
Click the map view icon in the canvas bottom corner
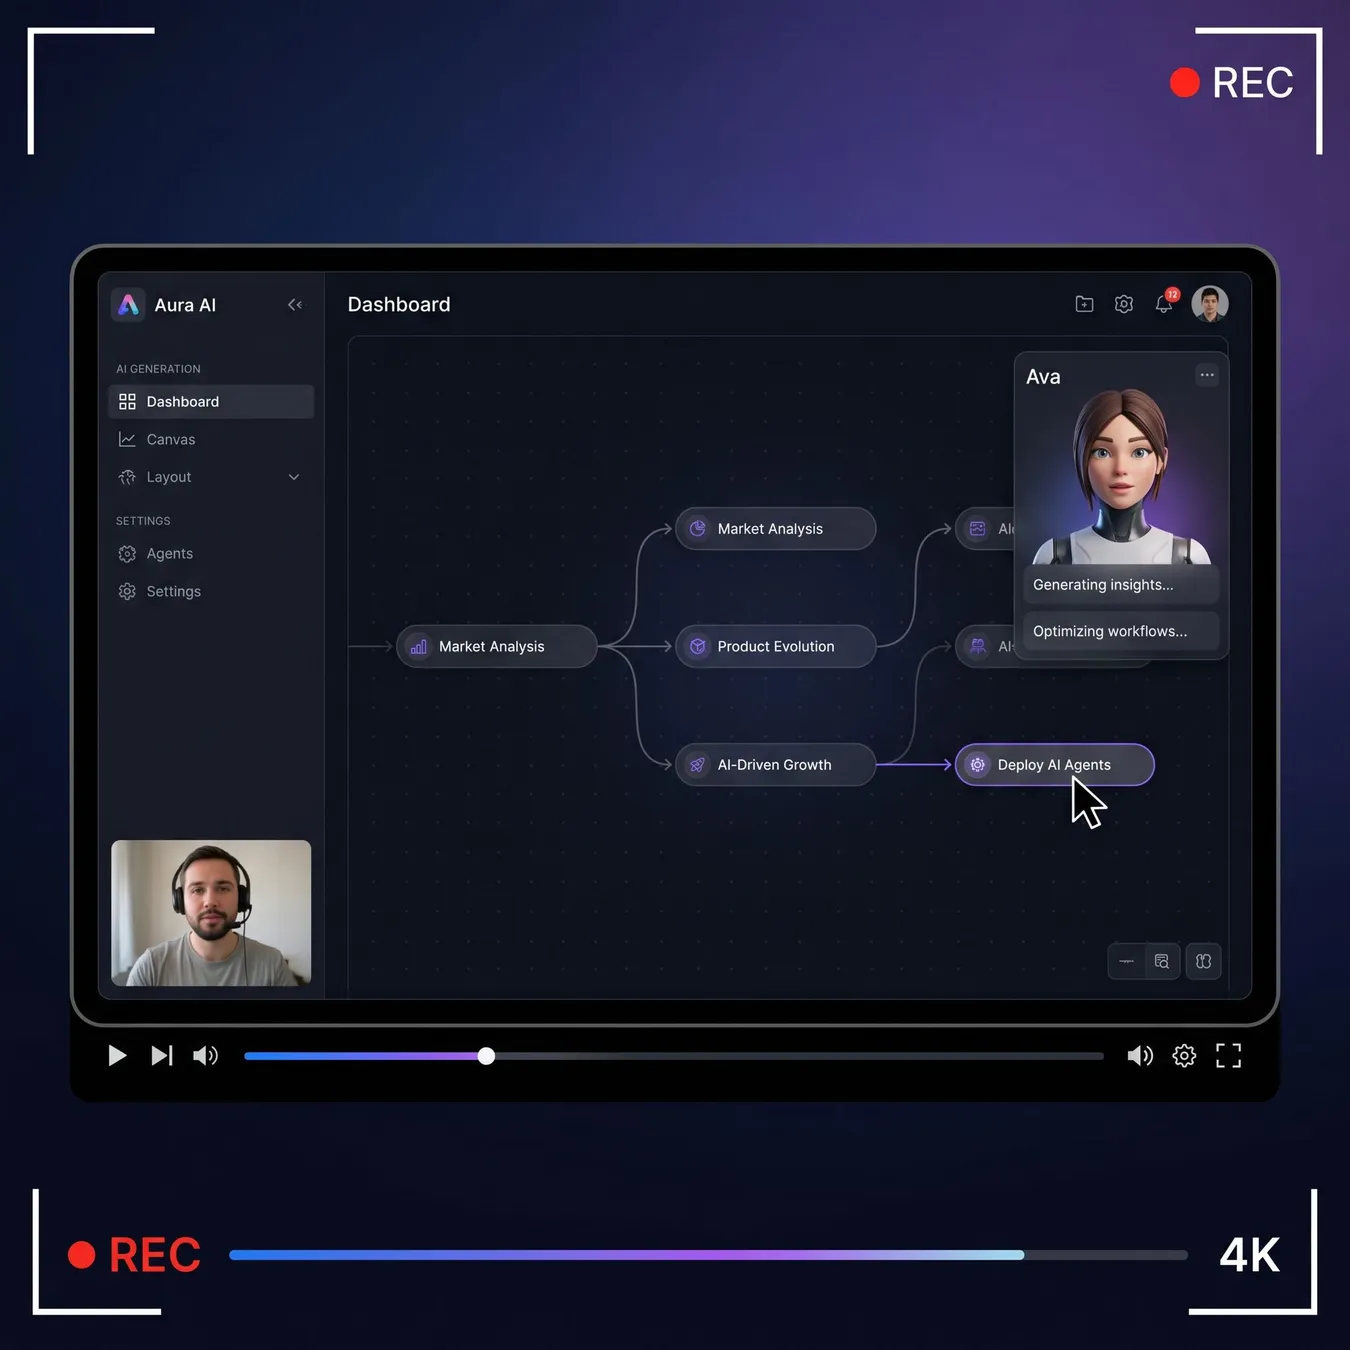click(x=1204, y=961)
